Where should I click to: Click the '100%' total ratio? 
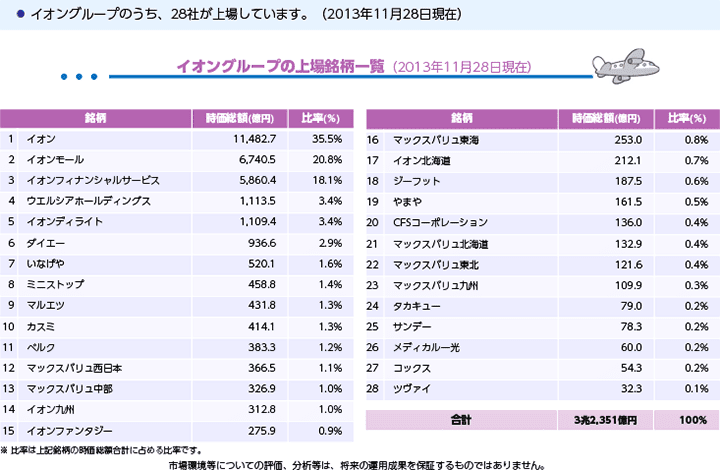693,420
